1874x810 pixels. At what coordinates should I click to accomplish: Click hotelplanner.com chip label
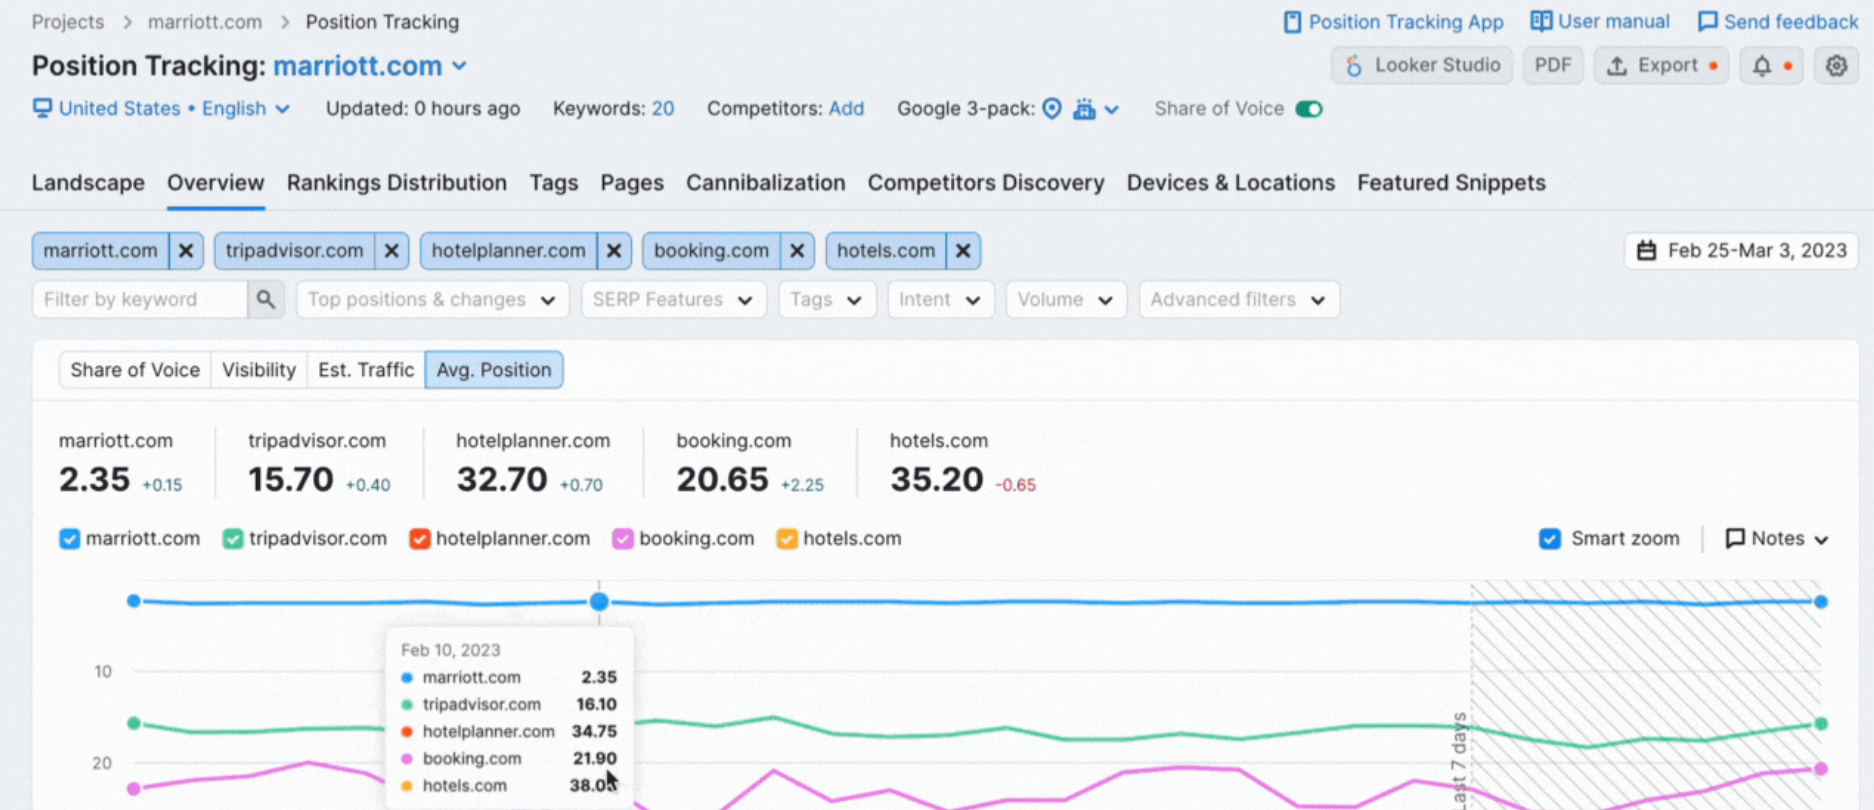pos(509,251)
